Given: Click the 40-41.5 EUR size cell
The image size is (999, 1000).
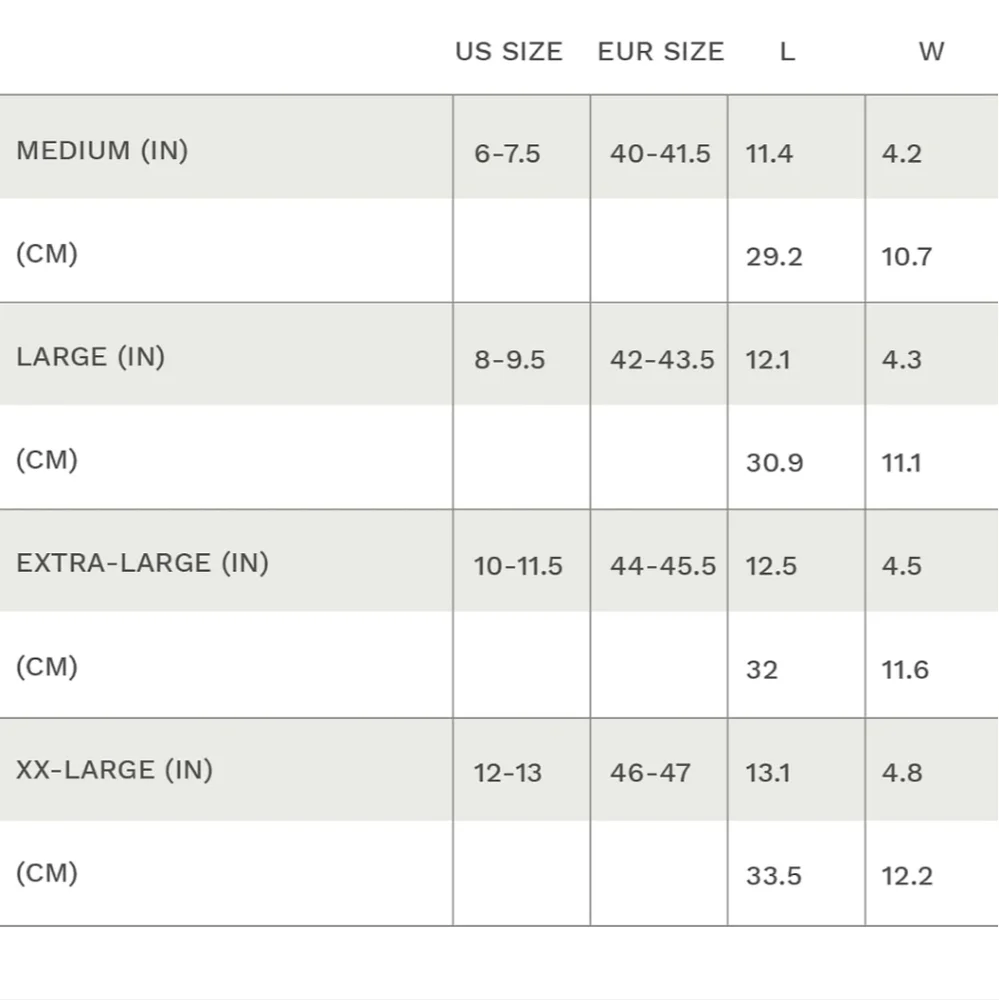Looking at the screenshot, I should [660, 154].
